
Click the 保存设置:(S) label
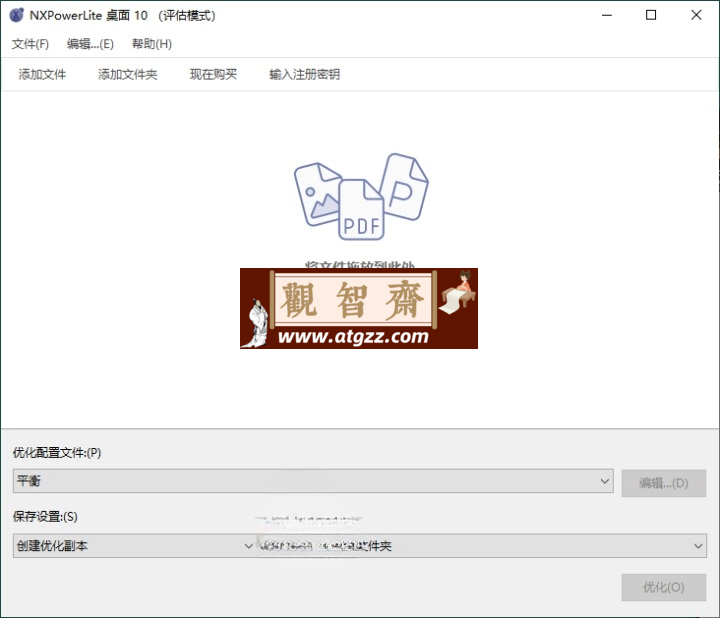(45, 517)
